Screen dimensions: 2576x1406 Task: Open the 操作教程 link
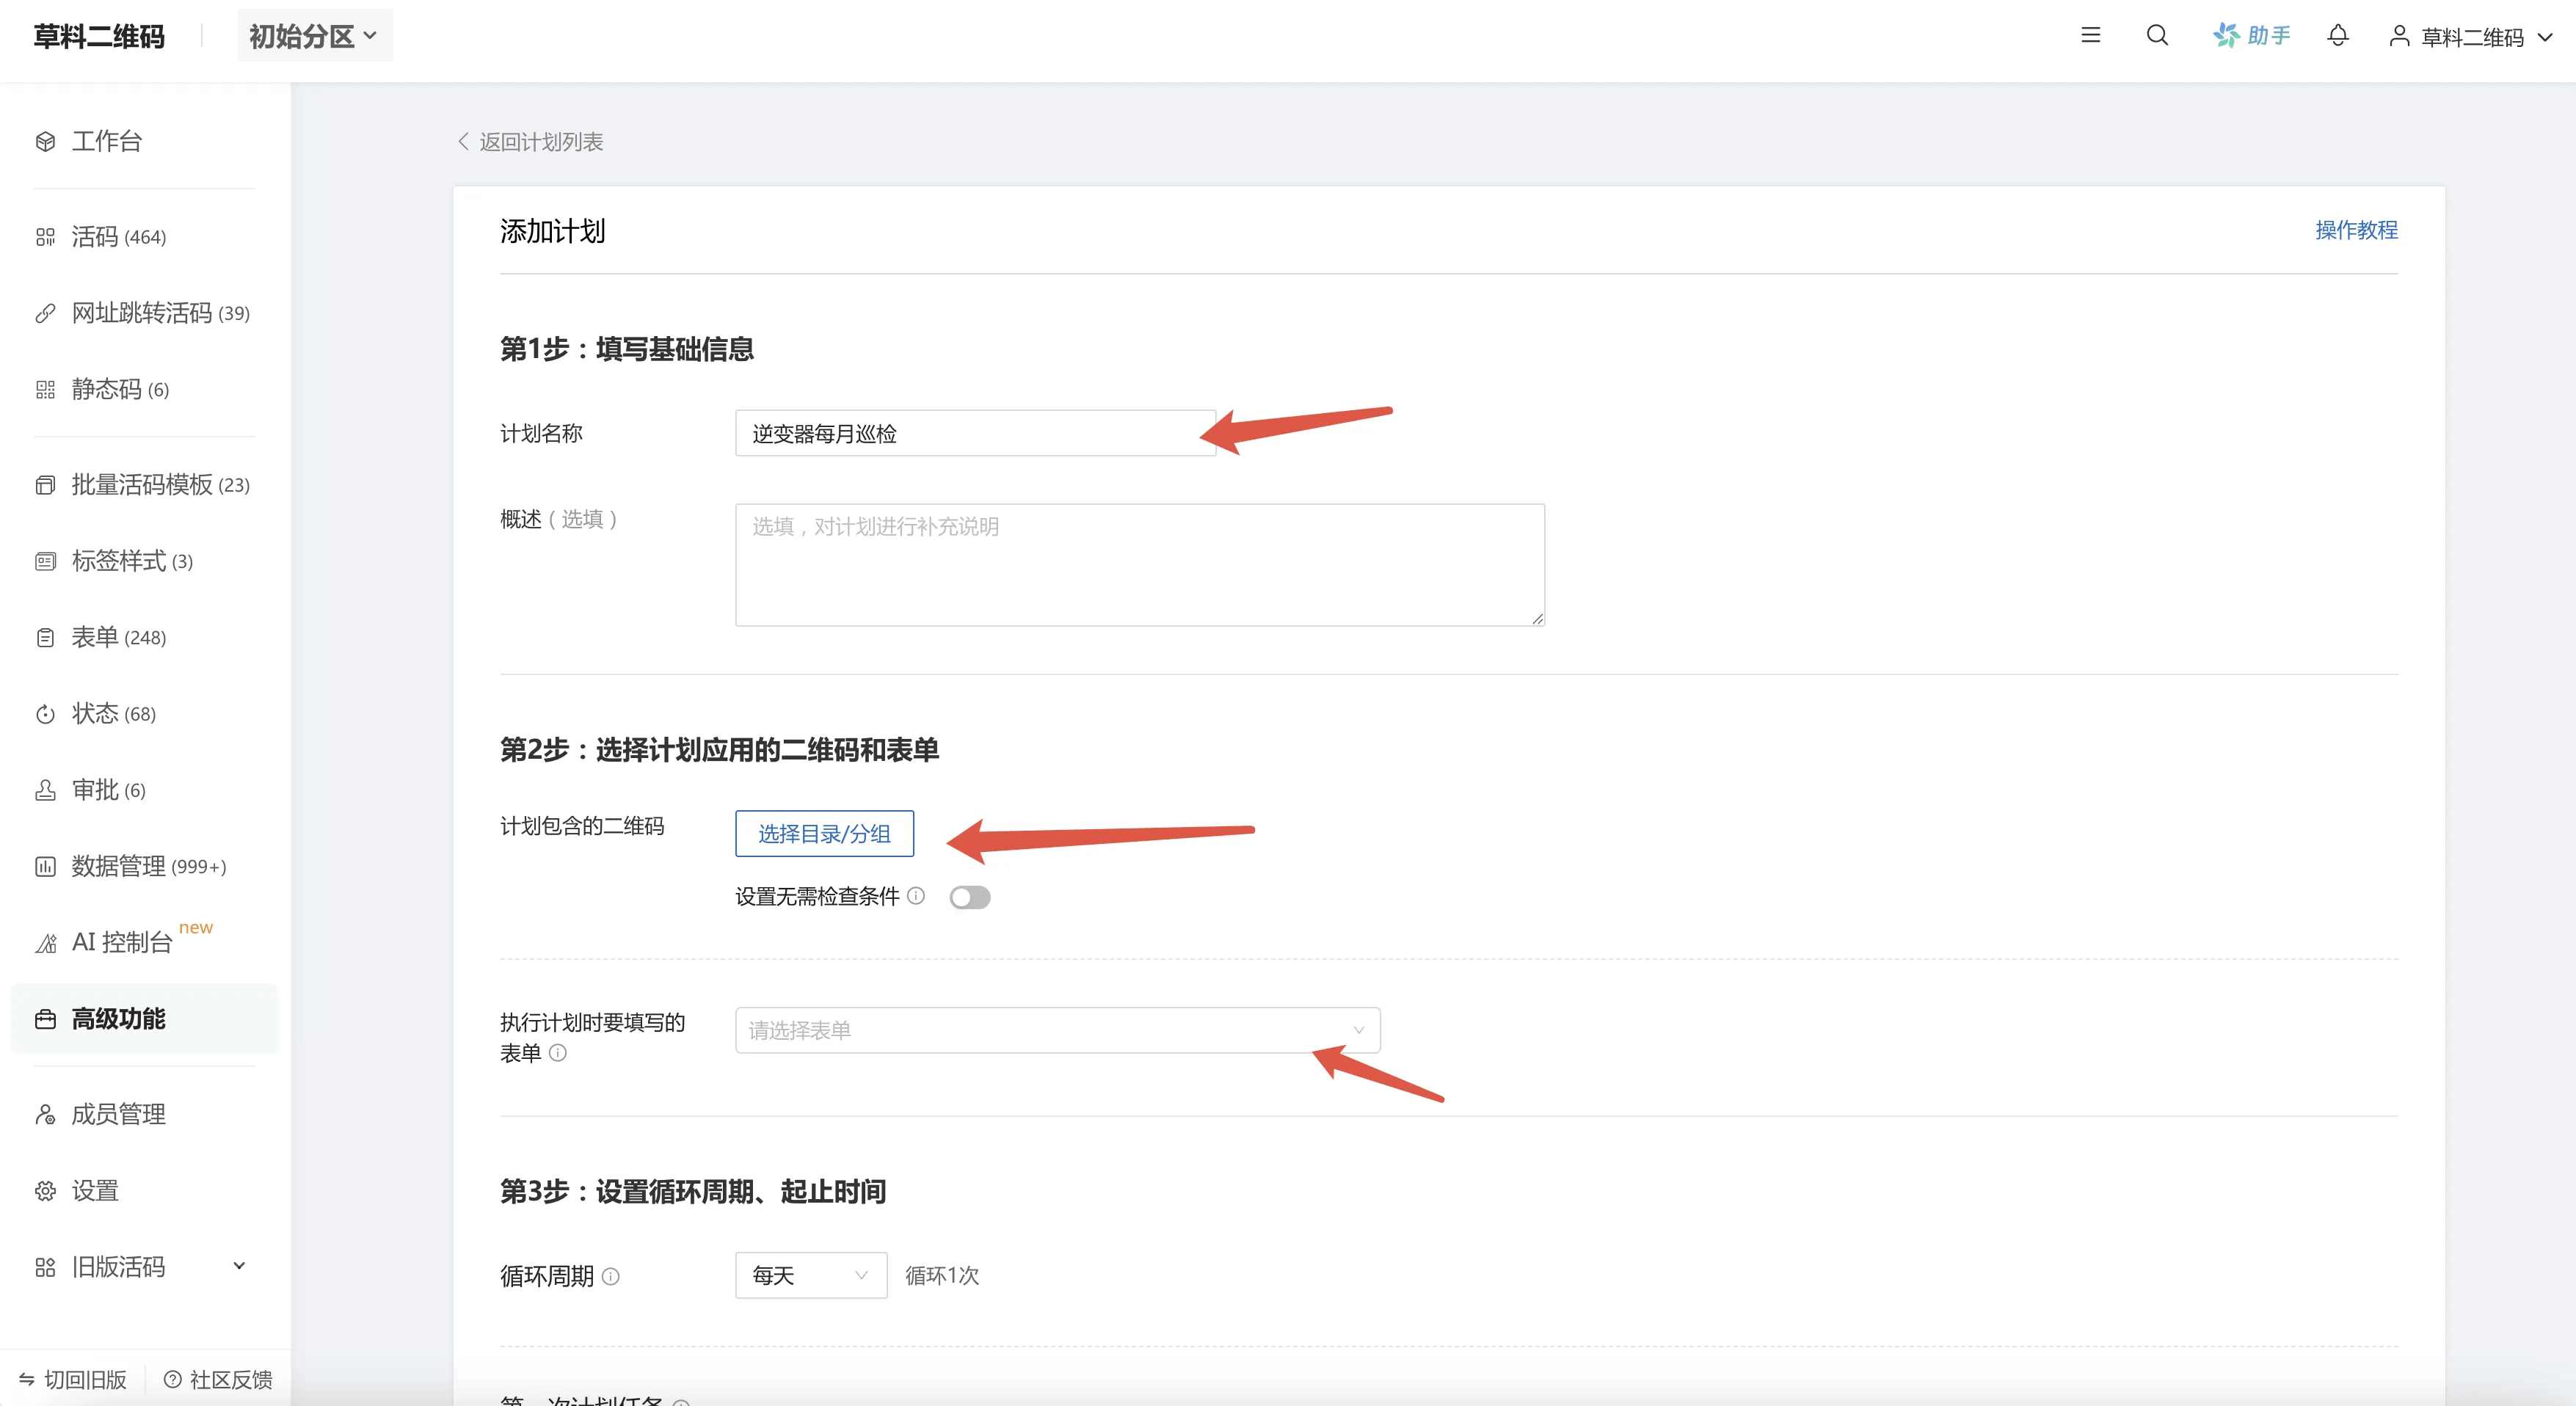tap(2356, 230)
